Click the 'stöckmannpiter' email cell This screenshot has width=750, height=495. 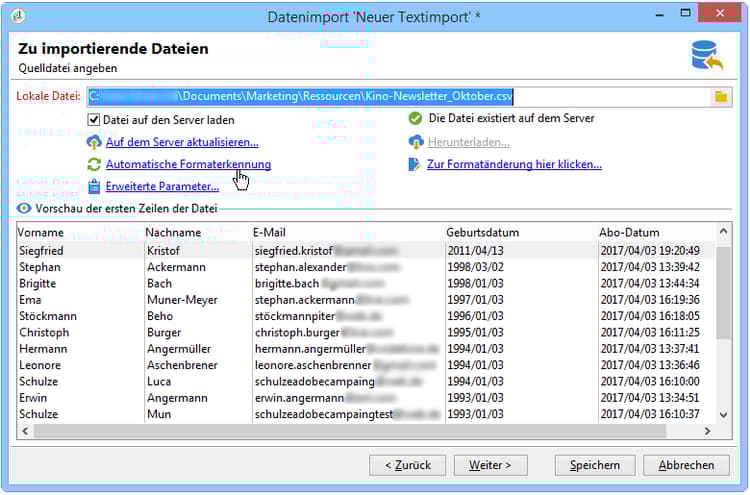pos(348,316)
